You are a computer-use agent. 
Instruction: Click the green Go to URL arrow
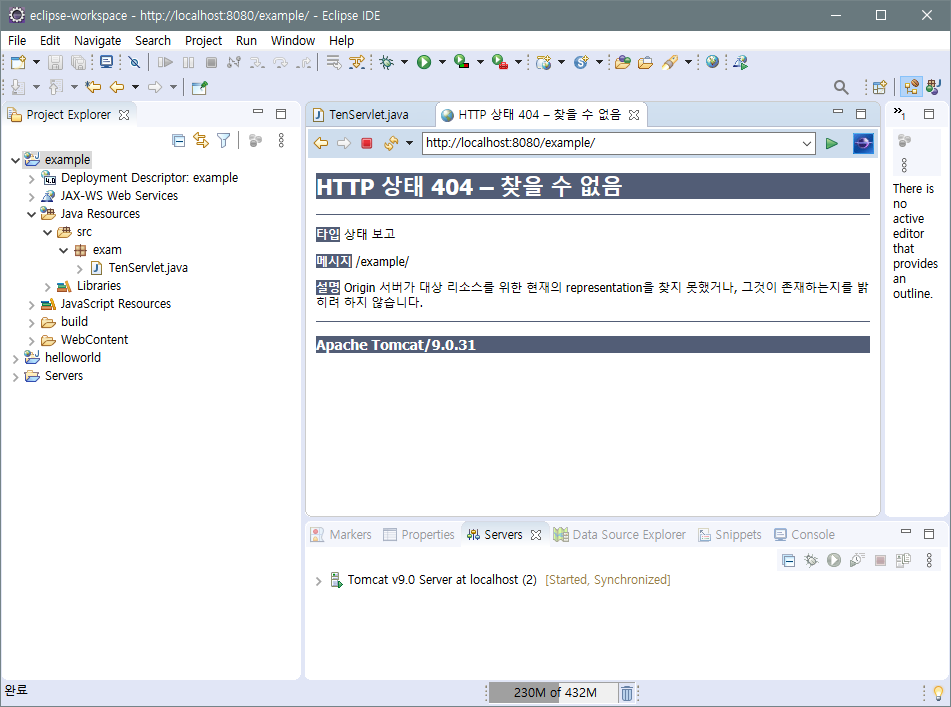point(832,143)
